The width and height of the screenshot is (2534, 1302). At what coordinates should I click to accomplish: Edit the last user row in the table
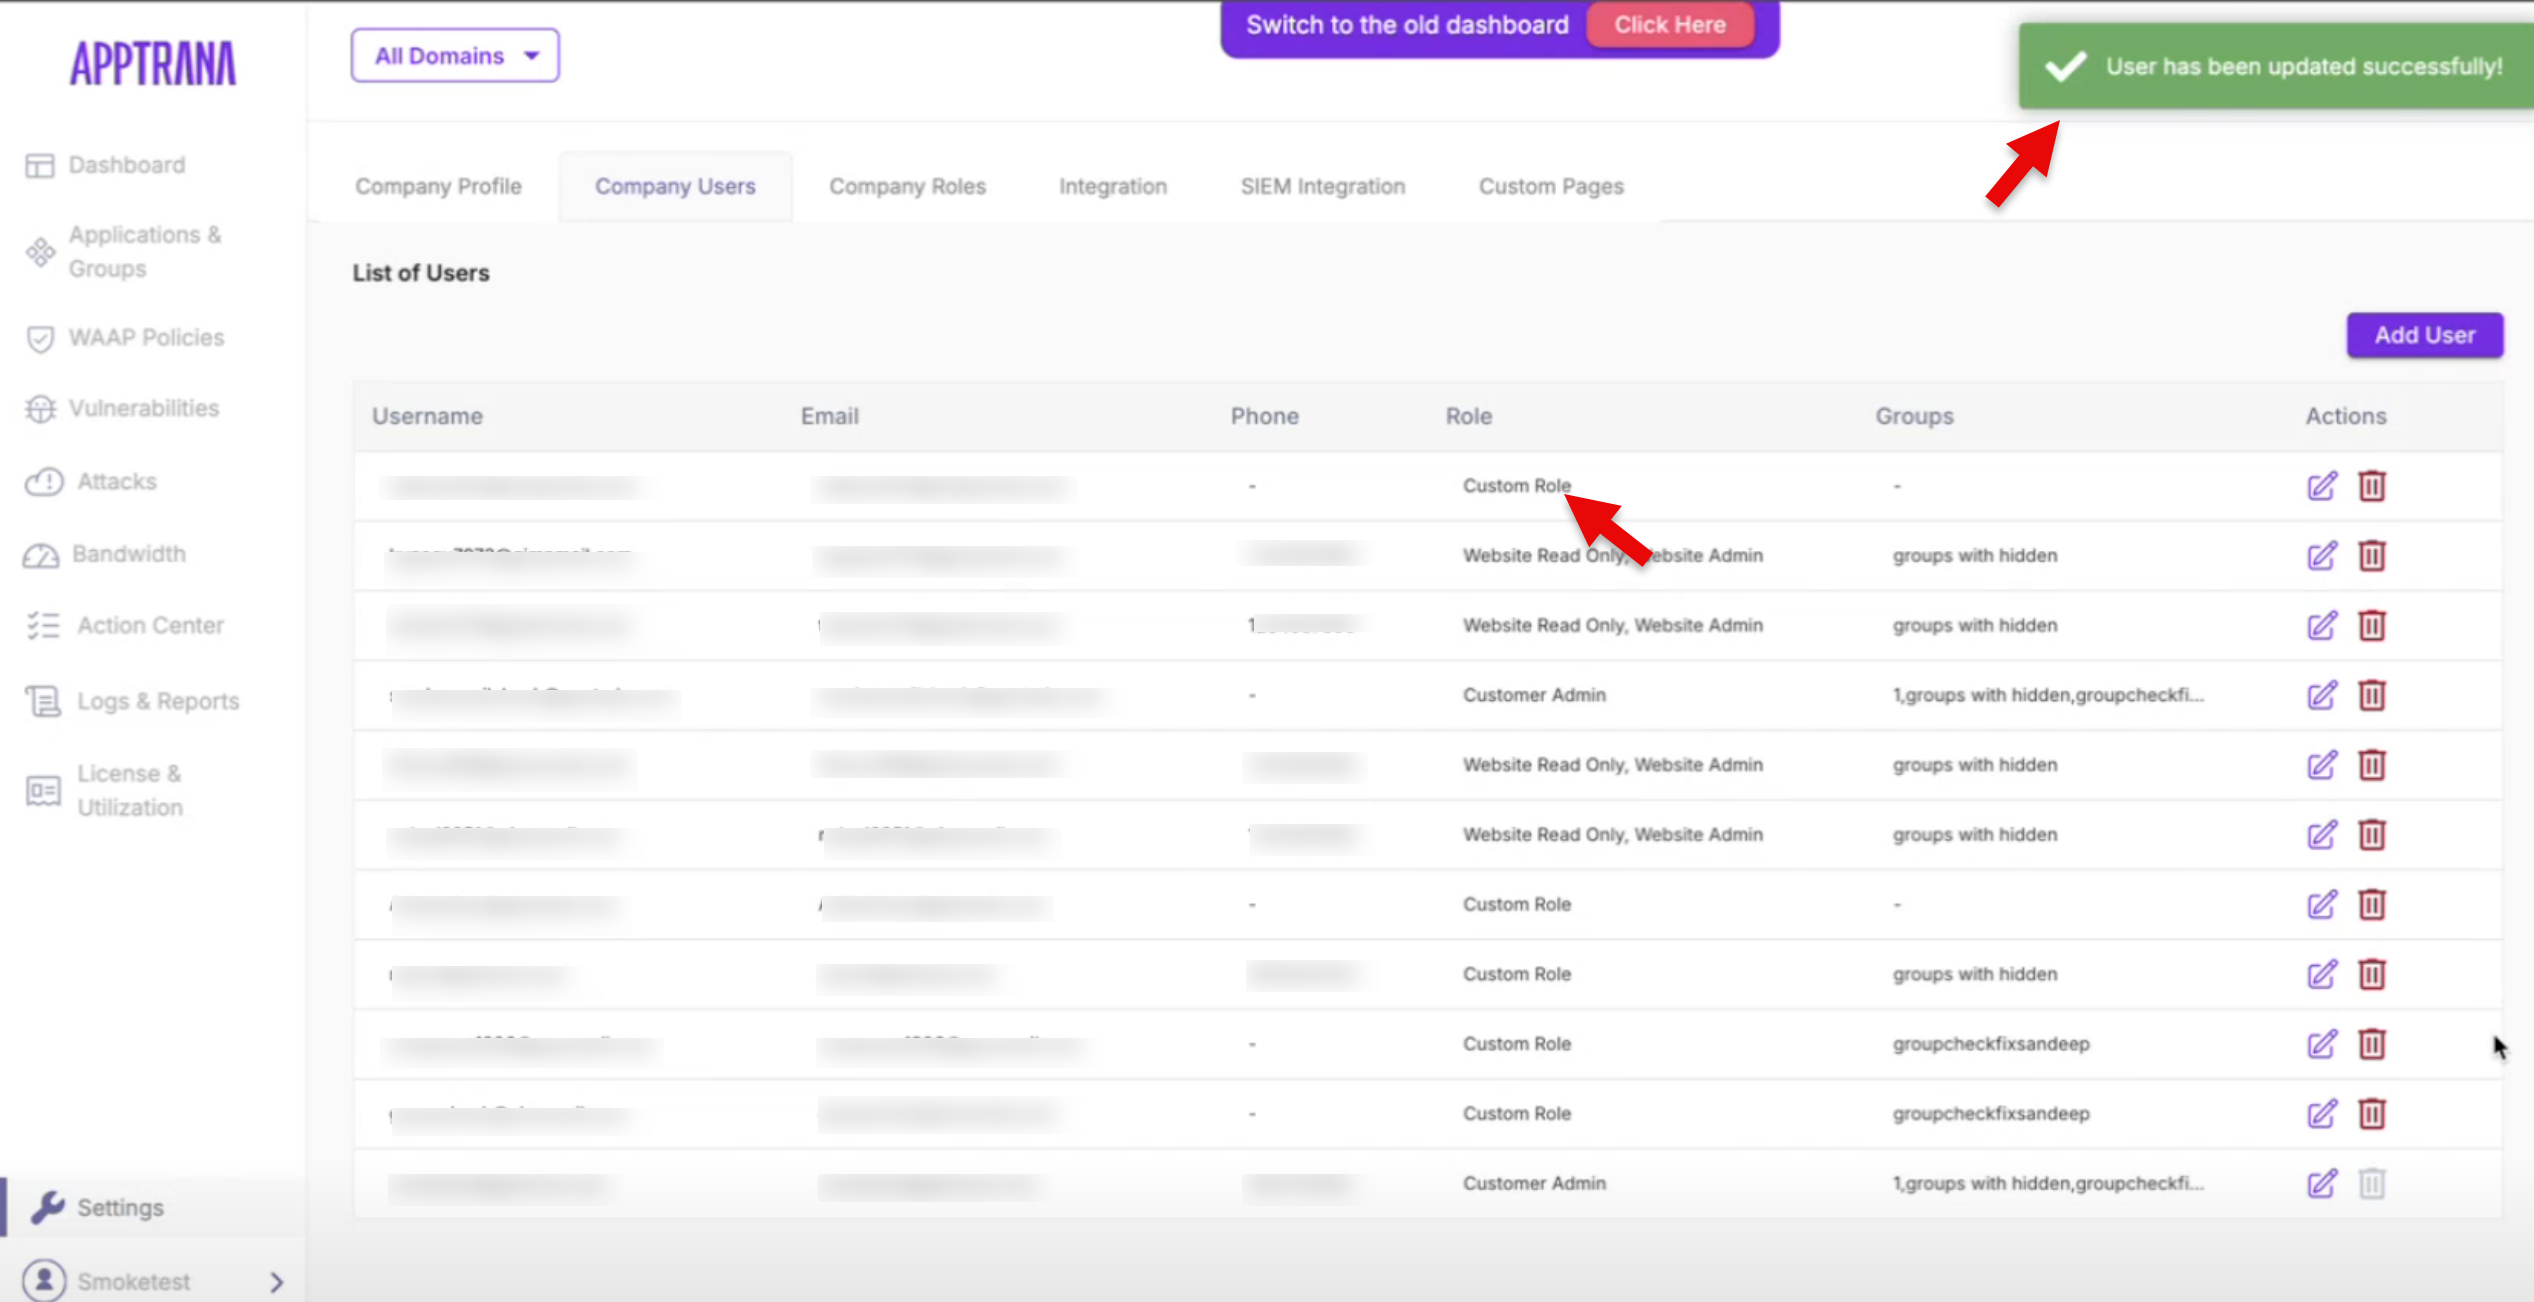click(x=2322, y=1184)
